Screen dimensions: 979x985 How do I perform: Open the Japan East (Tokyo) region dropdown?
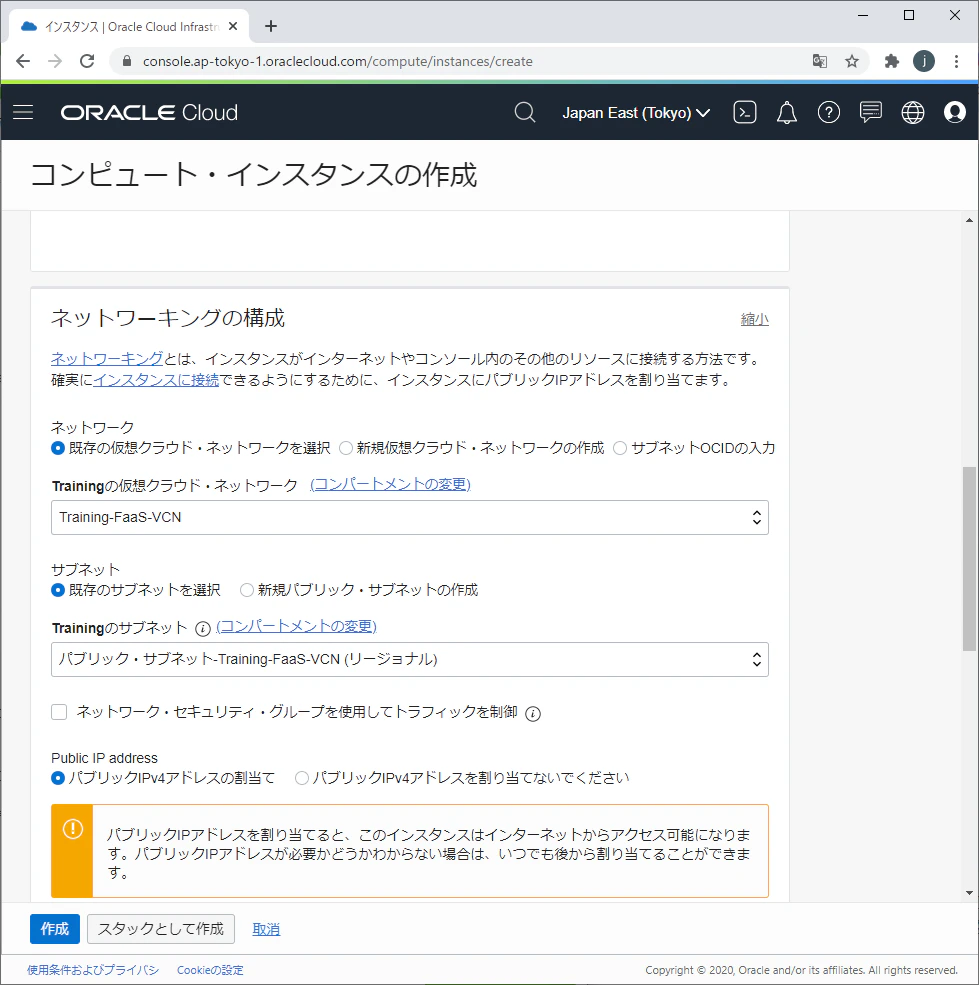tap(636, 112)
